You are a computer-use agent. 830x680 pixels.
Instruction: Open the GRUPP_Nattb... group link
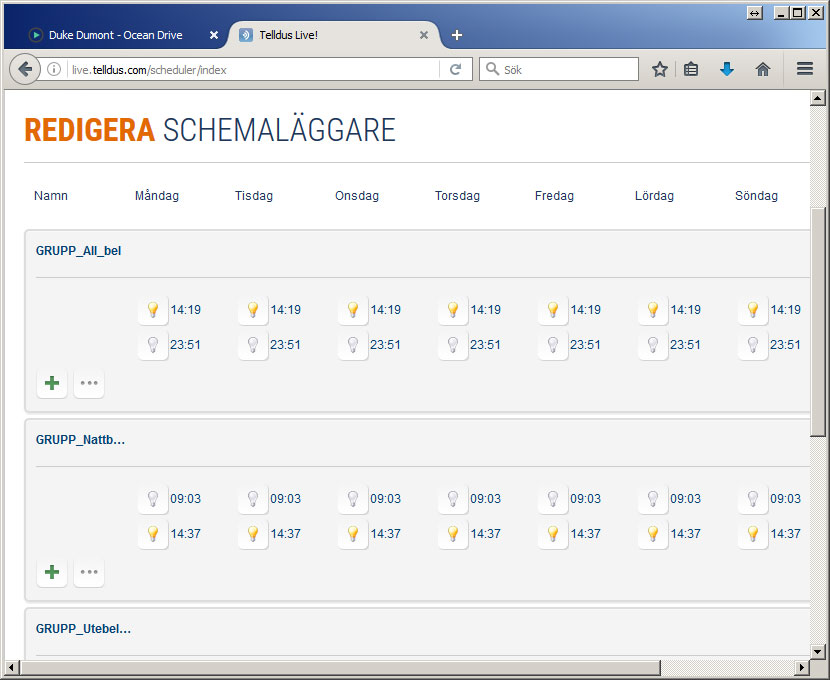[80, 440]
